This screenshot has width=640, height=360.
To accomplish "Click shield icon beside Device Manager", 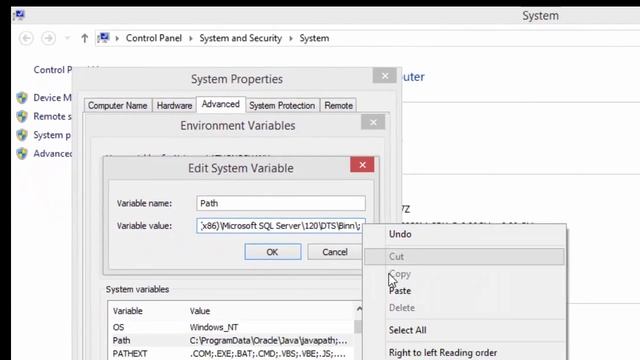I will 22,98.
